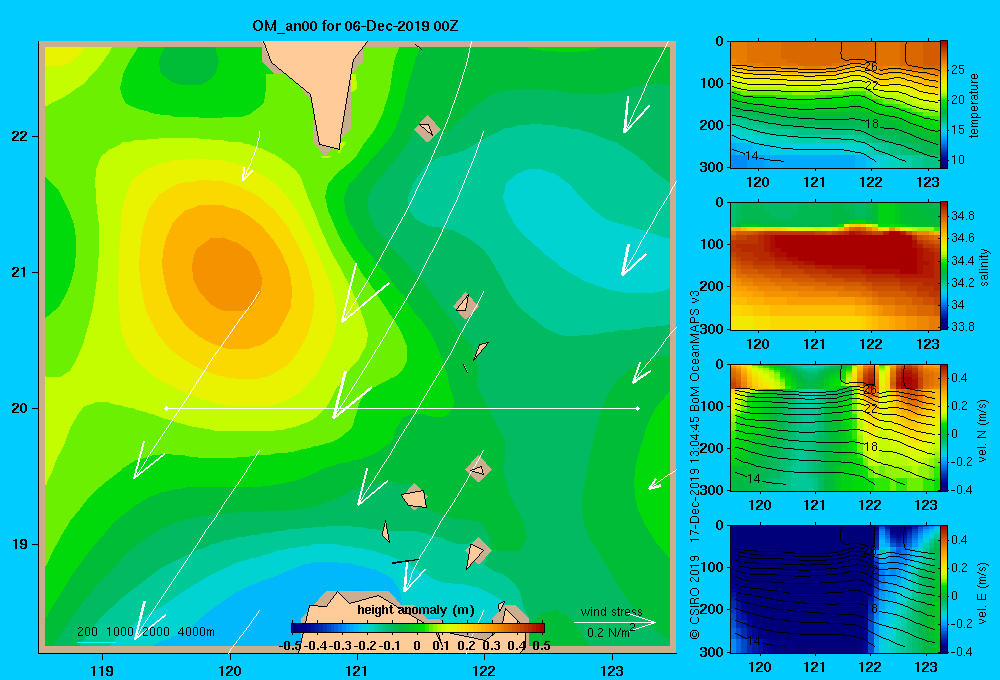Click the 'height anomaly (m)' legend label
Image resolution: width=1000 pixels, height=680 pixels.
pos(416,610)
